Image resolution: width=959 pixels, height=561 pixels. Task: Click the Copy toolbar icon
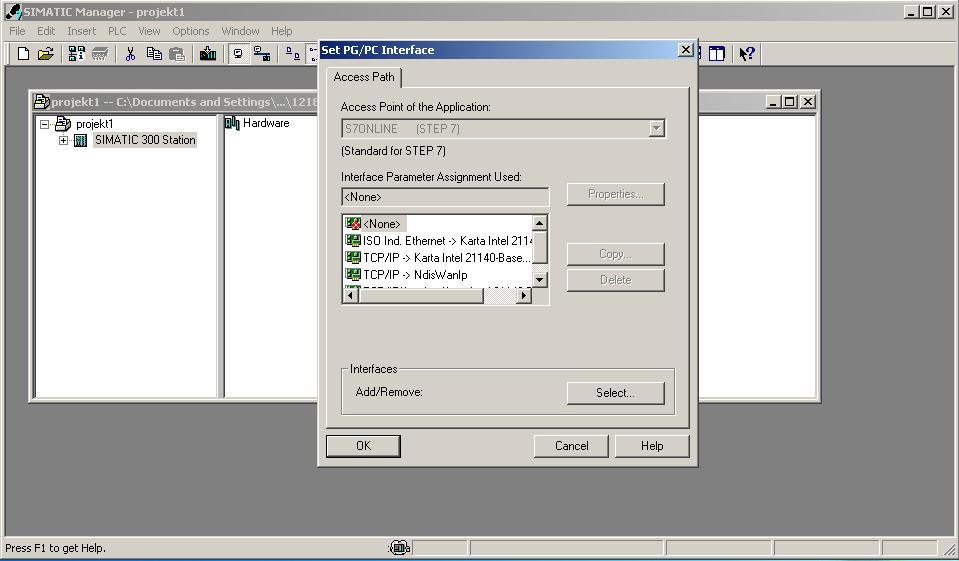coord(154,54)
